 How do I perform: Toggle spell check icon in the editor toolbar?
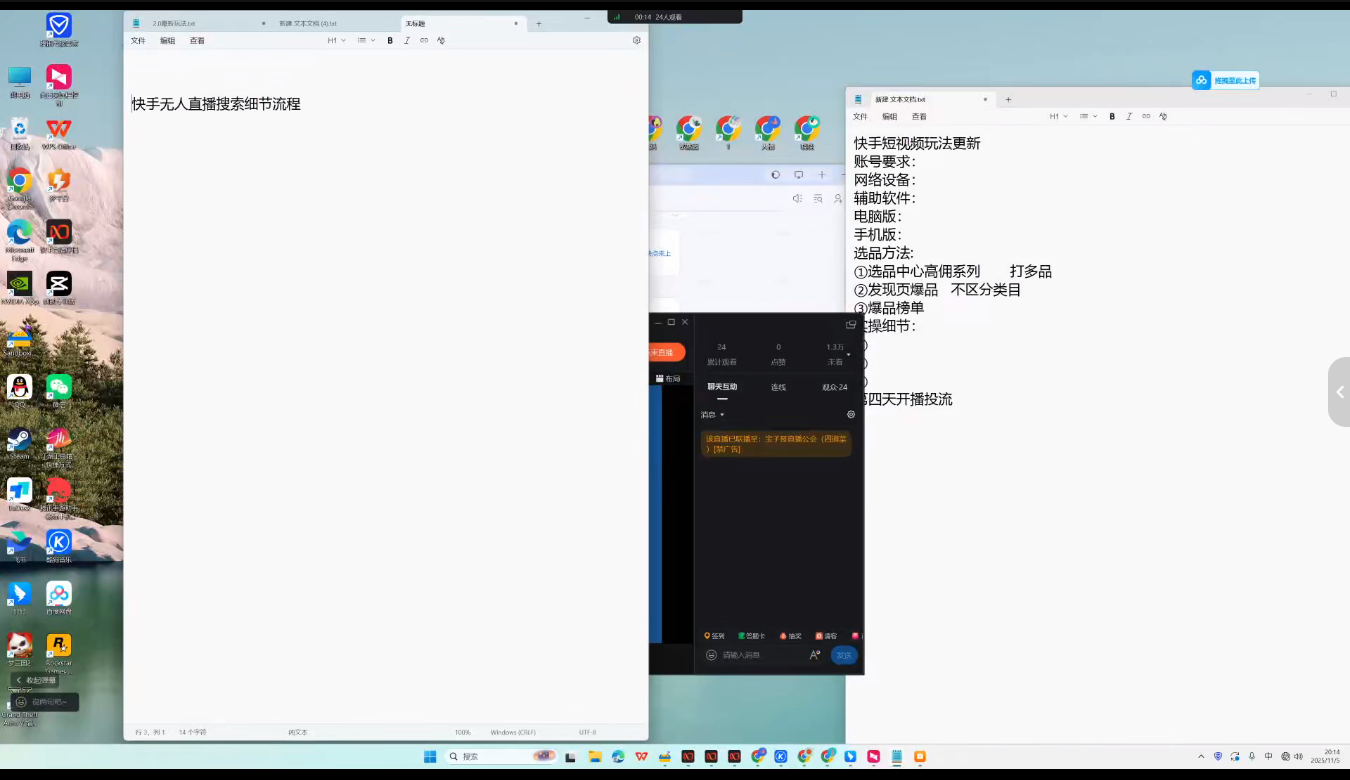point(440,40)
